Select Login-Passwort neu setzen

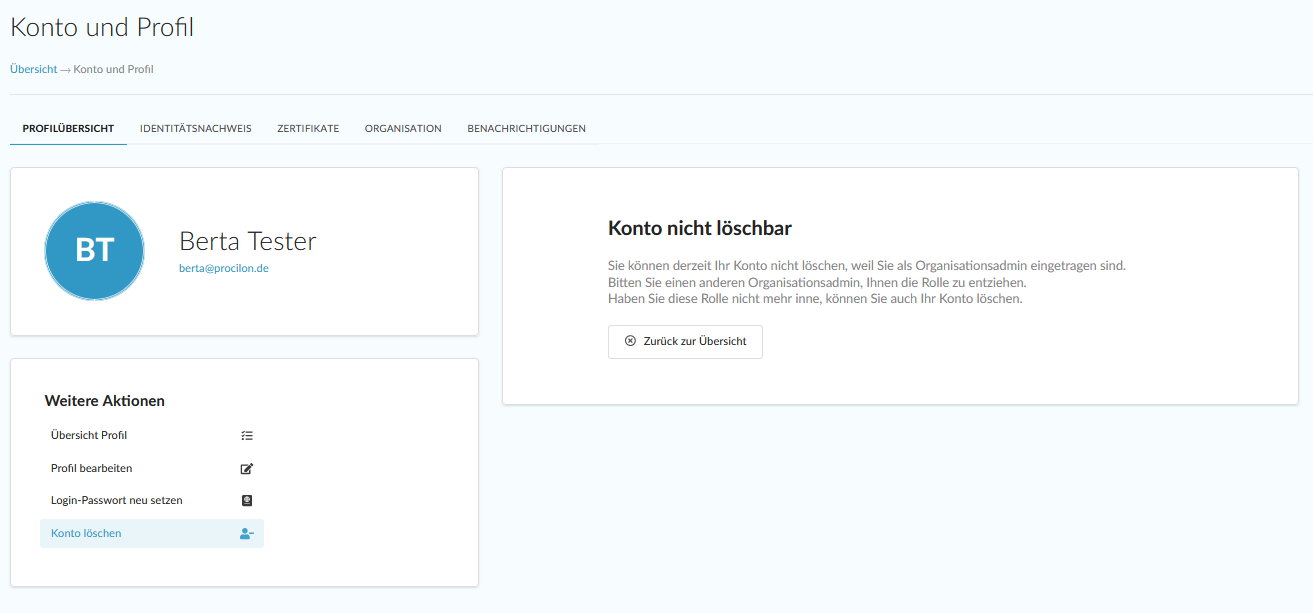(x=117, y=501)
